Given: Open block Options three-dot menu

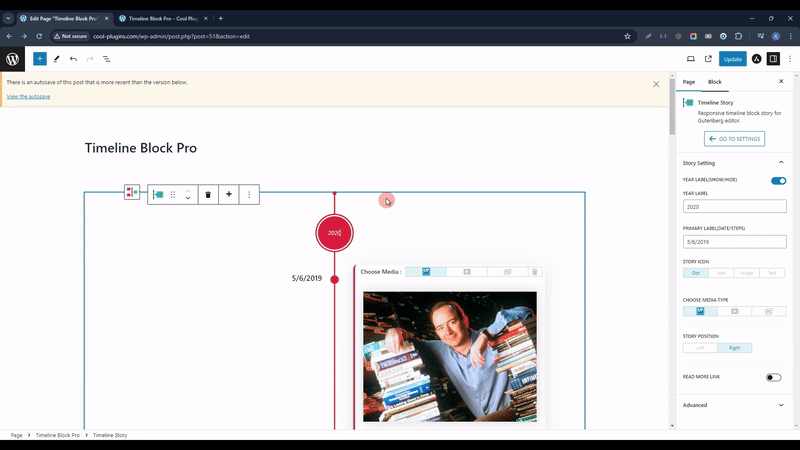Looking at the screenshot, I should (249, 195).
